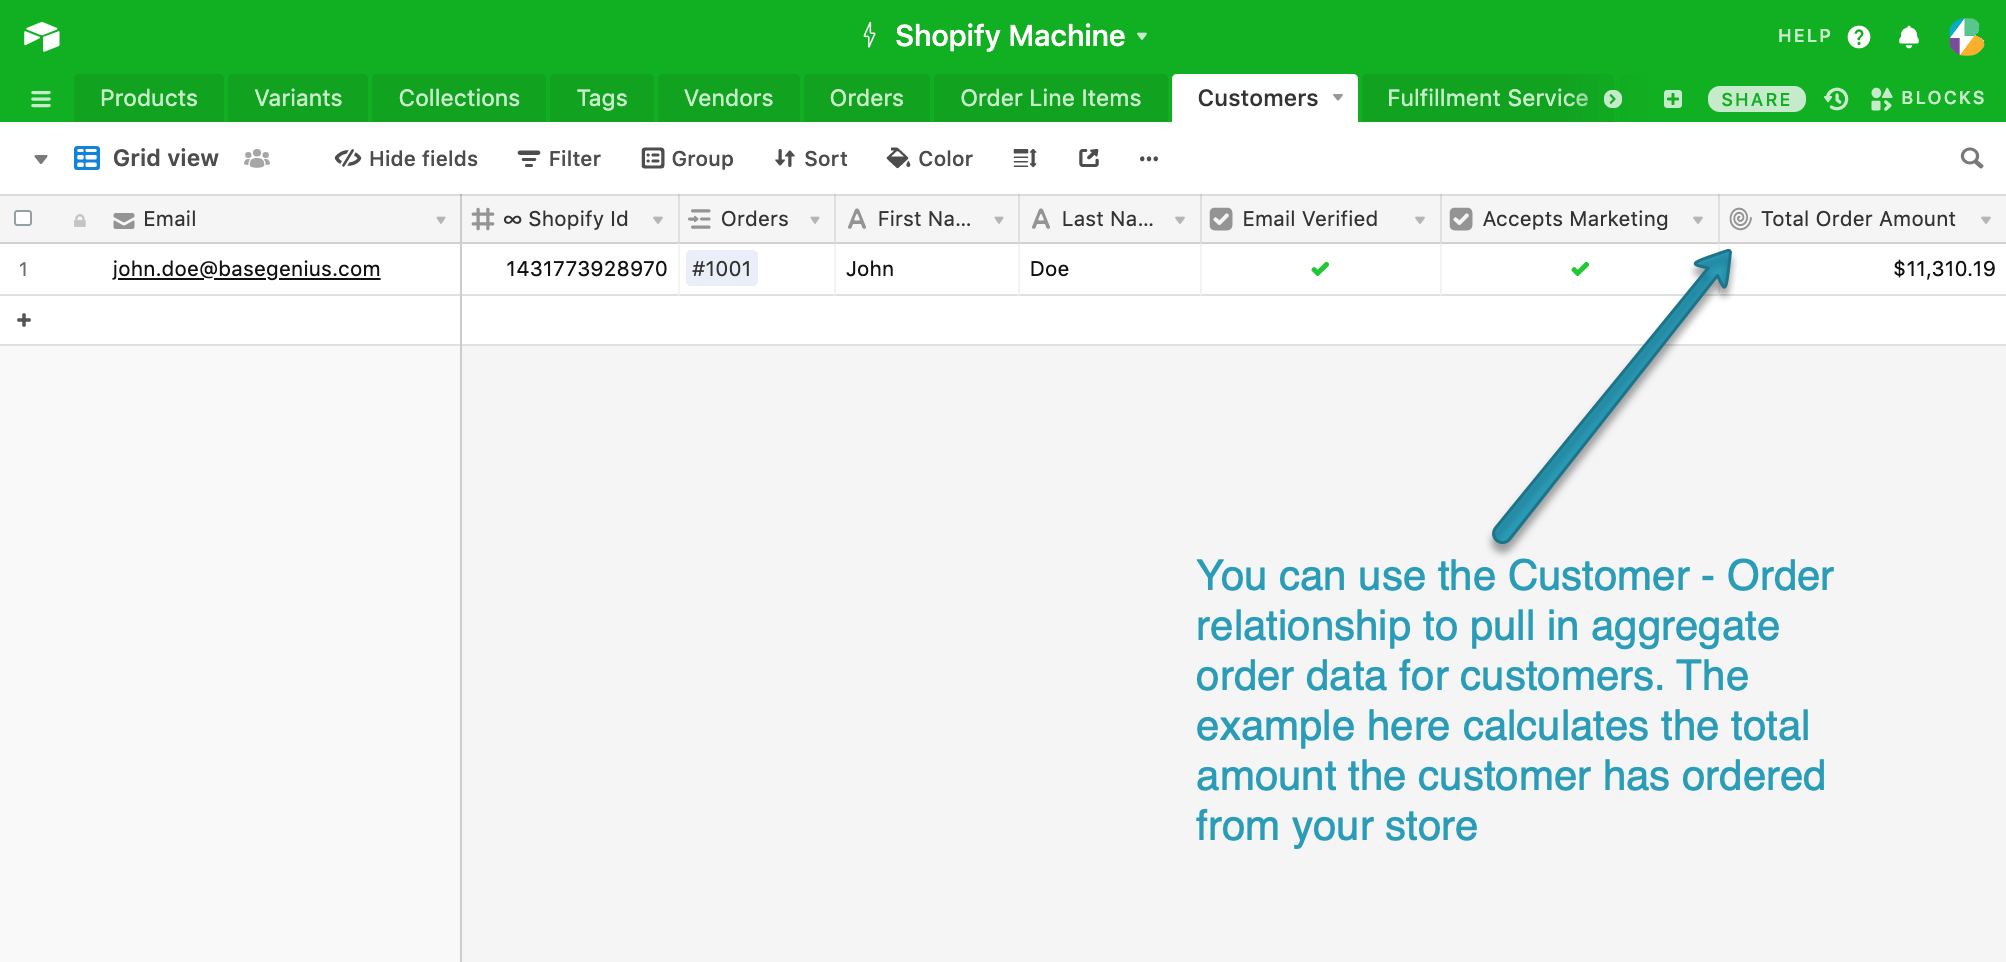Viewport: 2006px width, 962px height.
Task: Toggle Accepts Marketing for John Doe
Action: tap(1580, 269)
